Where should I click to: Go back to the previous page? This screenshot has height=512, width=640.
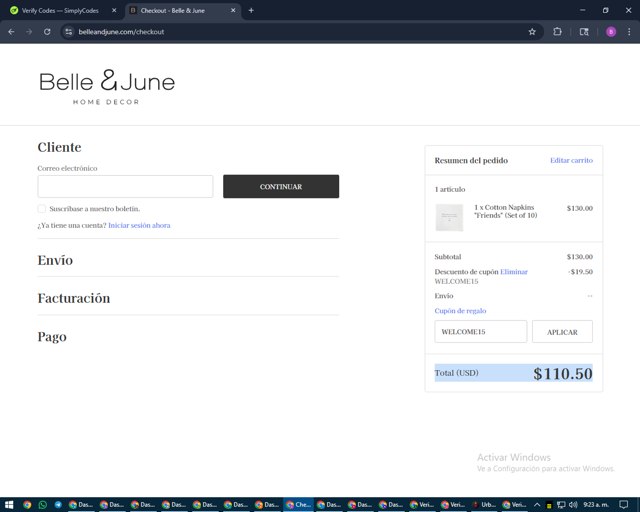click(x=11, y=32)
